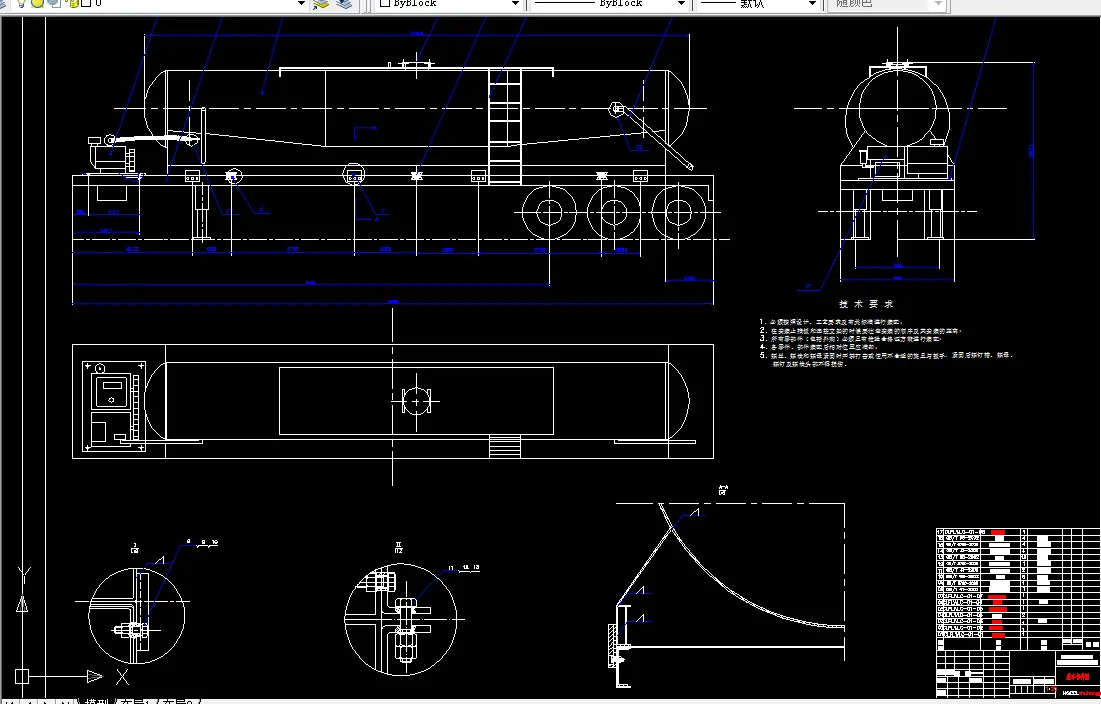Click the Layer Previous icon
1101x704 pixels.
click(344, 4)
